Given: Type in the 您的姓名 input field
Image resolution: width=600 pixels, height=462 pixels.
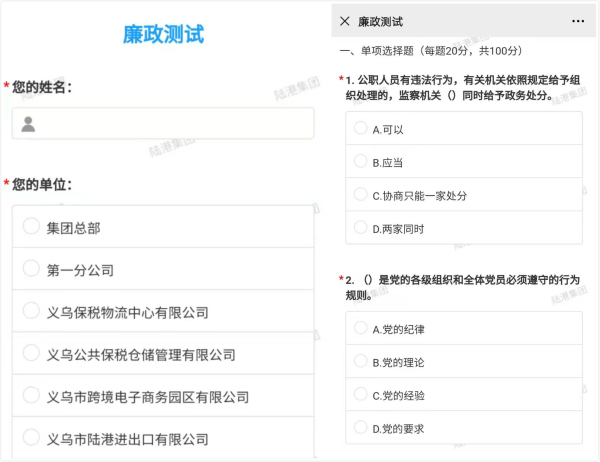Looking at the screenshot, I should [x=170, y=124].
